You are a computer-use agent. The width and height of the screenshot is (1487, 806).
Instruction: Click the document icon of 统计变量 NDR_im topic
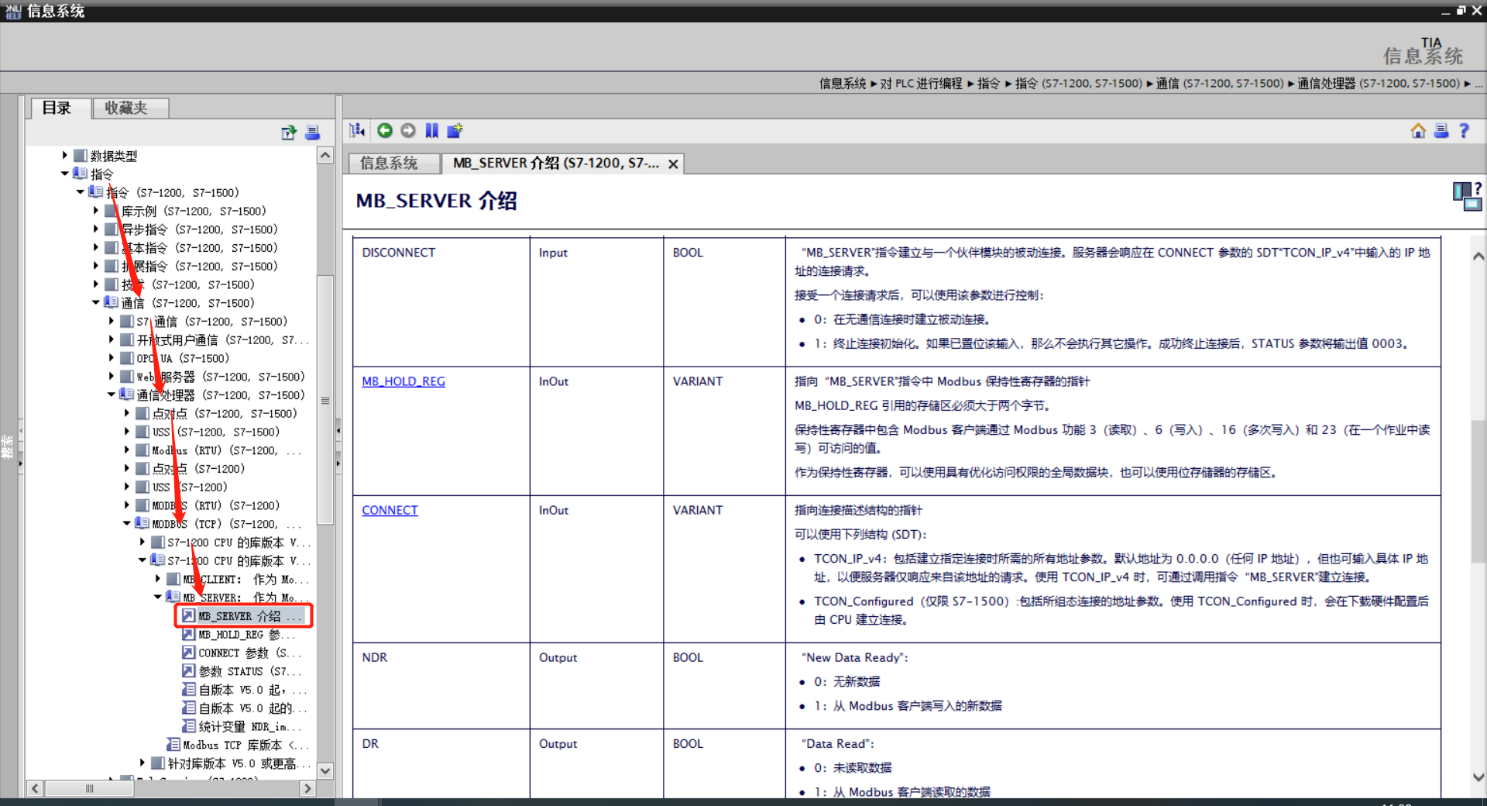pos(189,726)
